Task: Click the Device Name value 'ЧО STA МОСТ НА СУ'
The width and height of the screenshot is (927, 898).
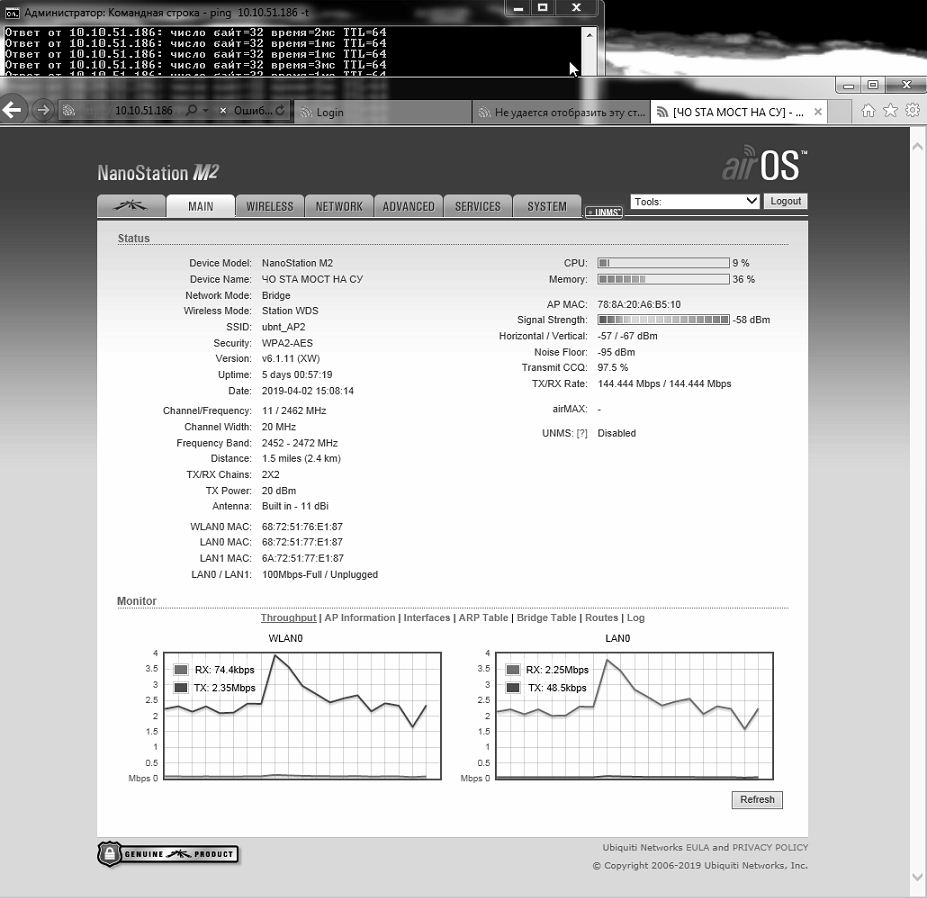Action: [312, 279]
